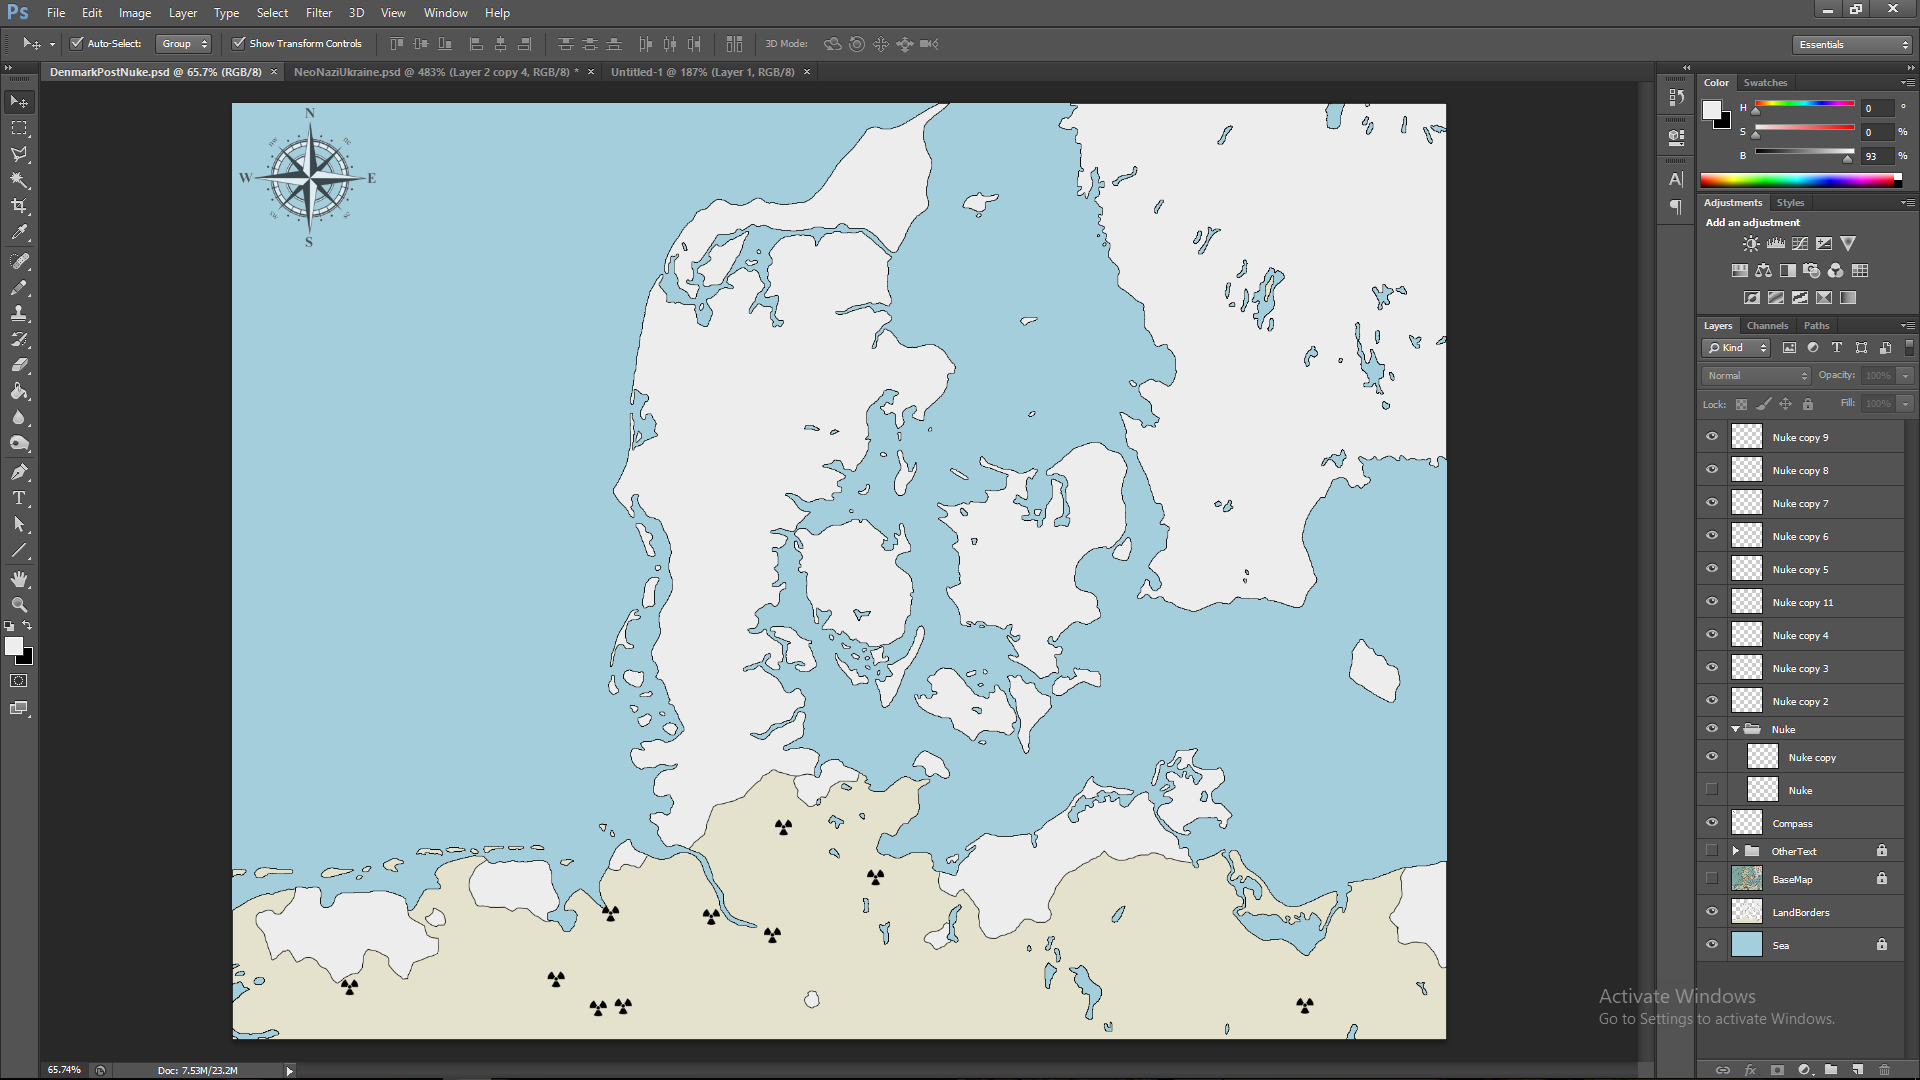The image size is (1920, 1080).
Task: Click the zoom percentage field in status bar
Action: (x=65, y=1070)
